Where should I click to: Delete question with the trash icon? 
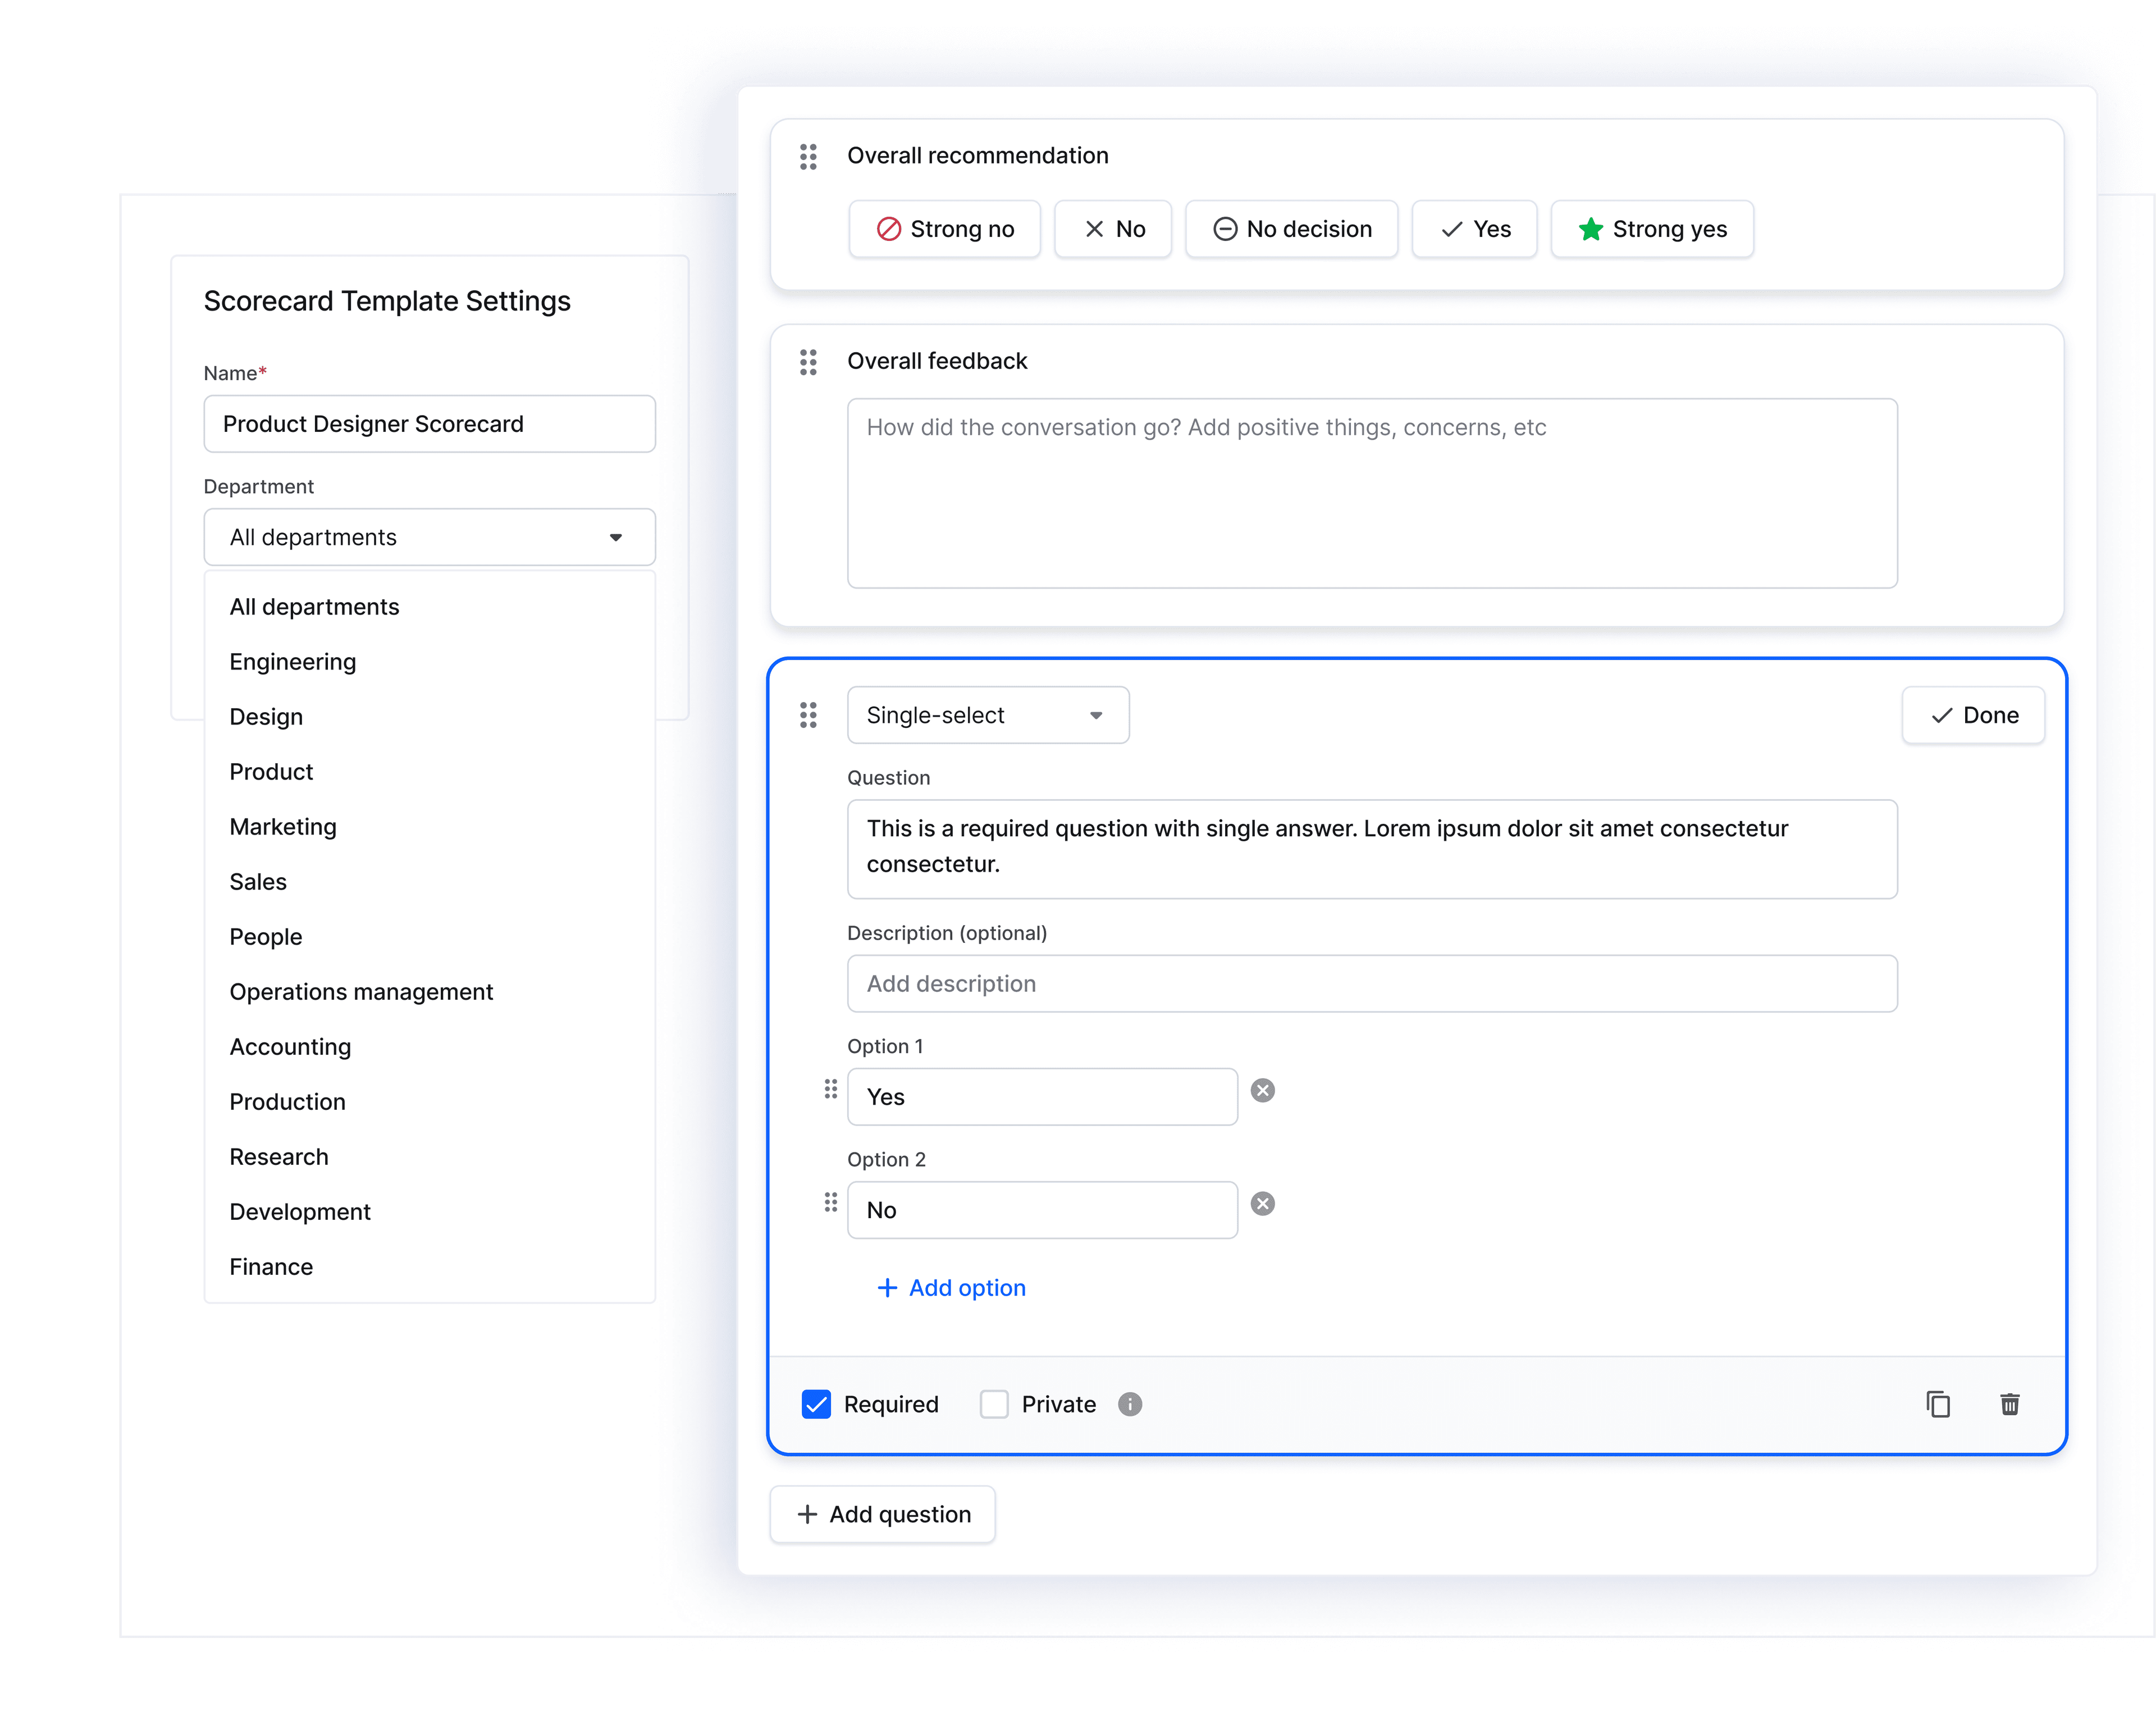[2009, 1404]
